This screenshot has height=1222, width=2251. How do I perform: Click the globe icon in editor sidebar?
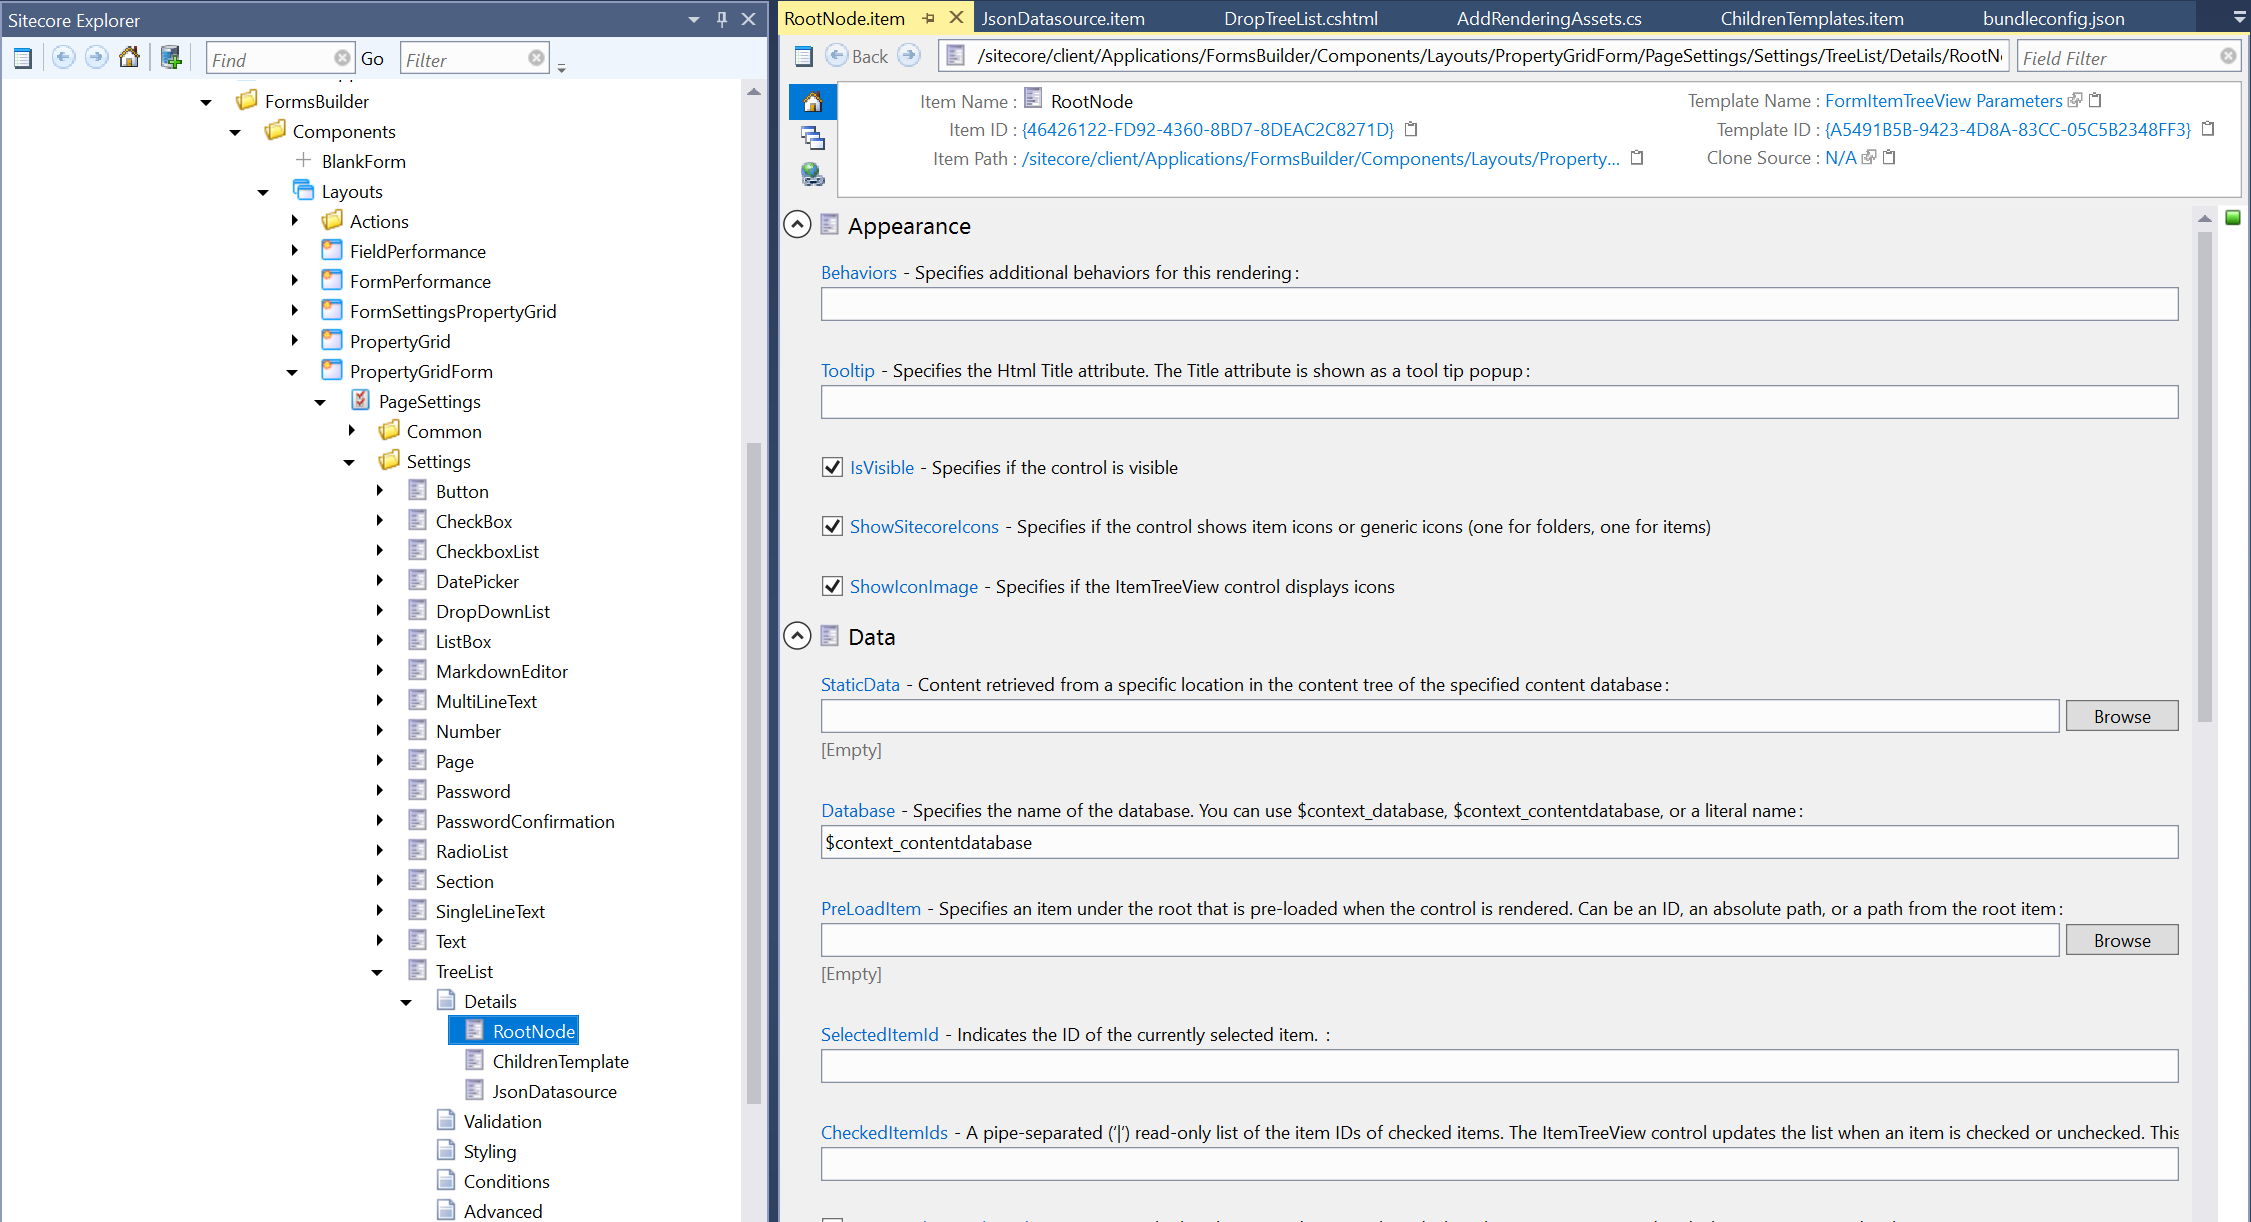pyautogui.click(x=812, y=175)
